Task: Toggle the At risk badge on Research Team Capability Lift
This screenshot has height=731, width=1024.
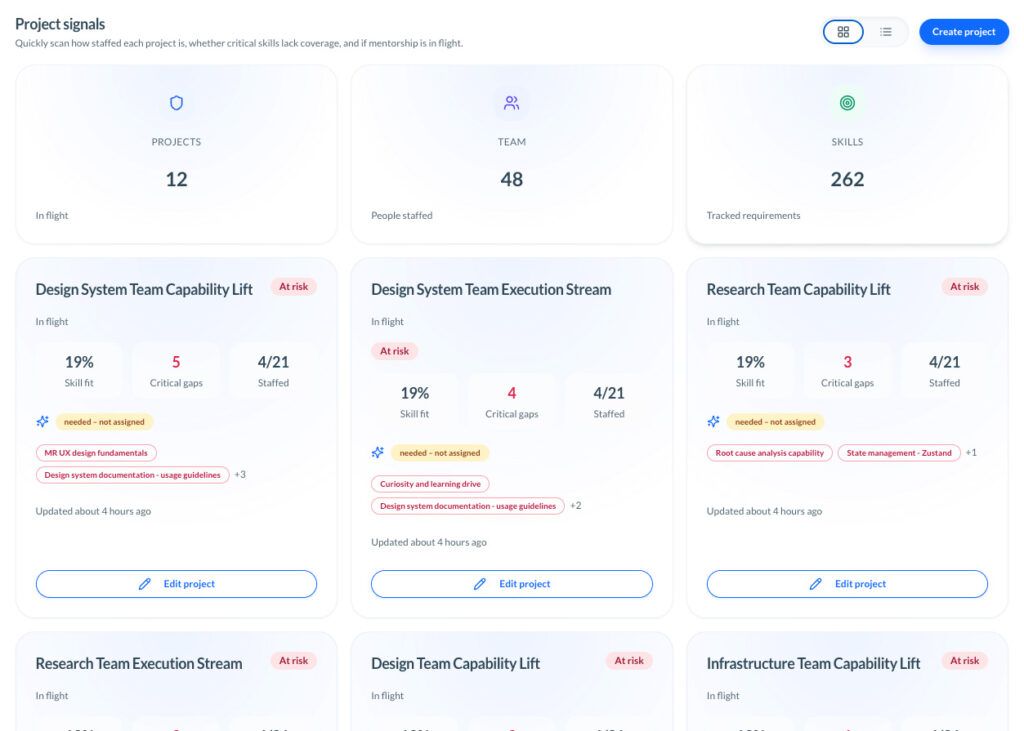Action: (965, 286)
